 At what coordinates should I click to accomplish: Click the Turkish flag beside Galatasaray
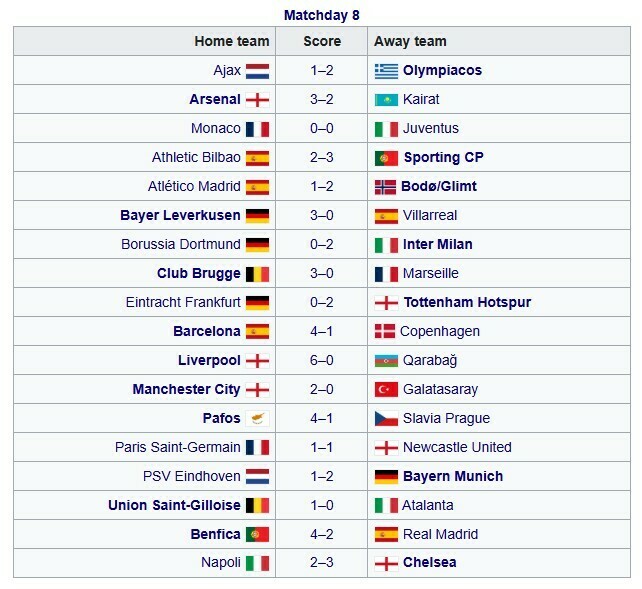tap(386, 390)
